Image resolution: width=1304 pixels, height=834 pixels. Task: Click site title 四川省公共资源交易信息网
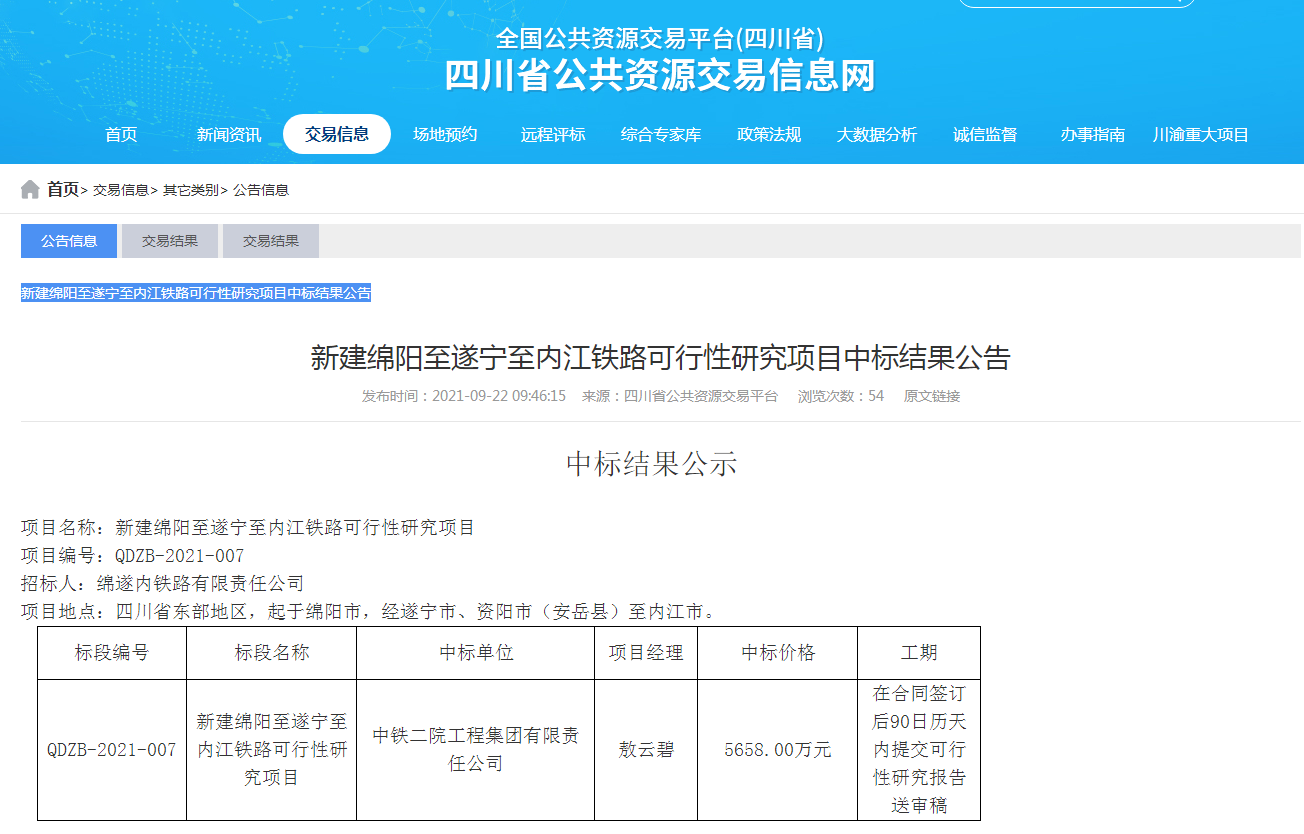pos(660,76)
